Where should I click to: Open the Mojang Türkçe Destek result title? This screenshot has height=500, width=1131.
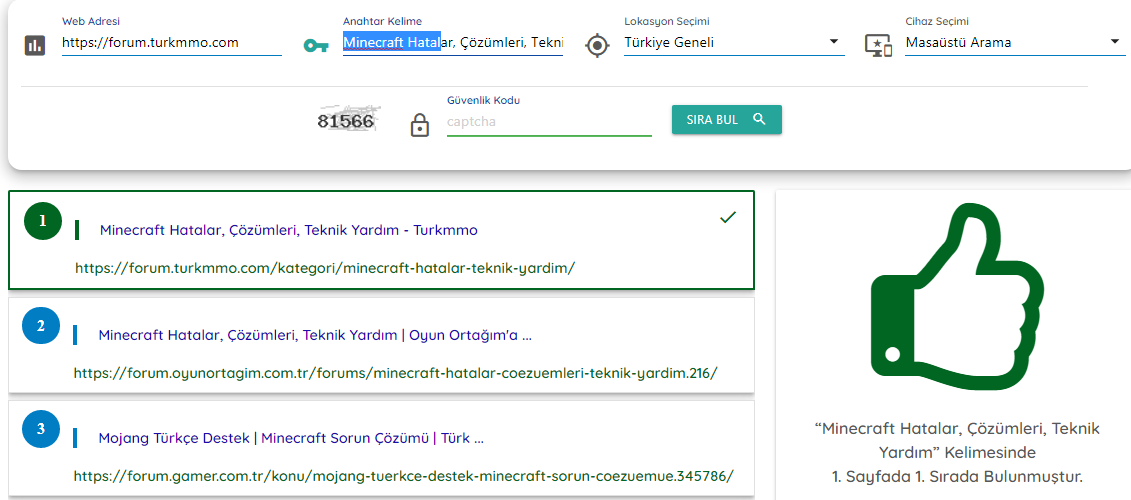pyautogui.click(x=291, y=438)
